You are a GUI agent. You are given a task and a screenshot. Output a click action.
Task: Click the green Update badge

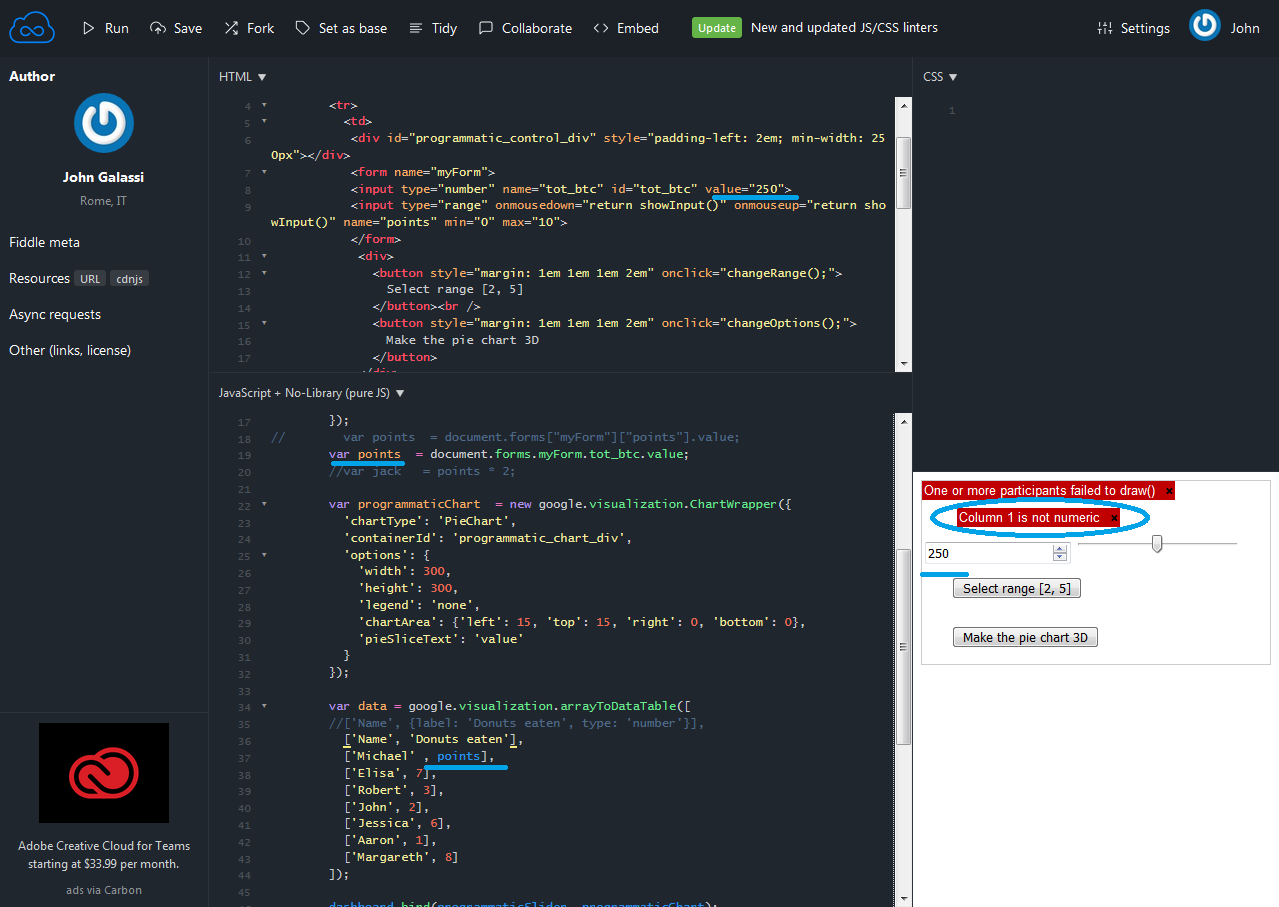[717, 28]
